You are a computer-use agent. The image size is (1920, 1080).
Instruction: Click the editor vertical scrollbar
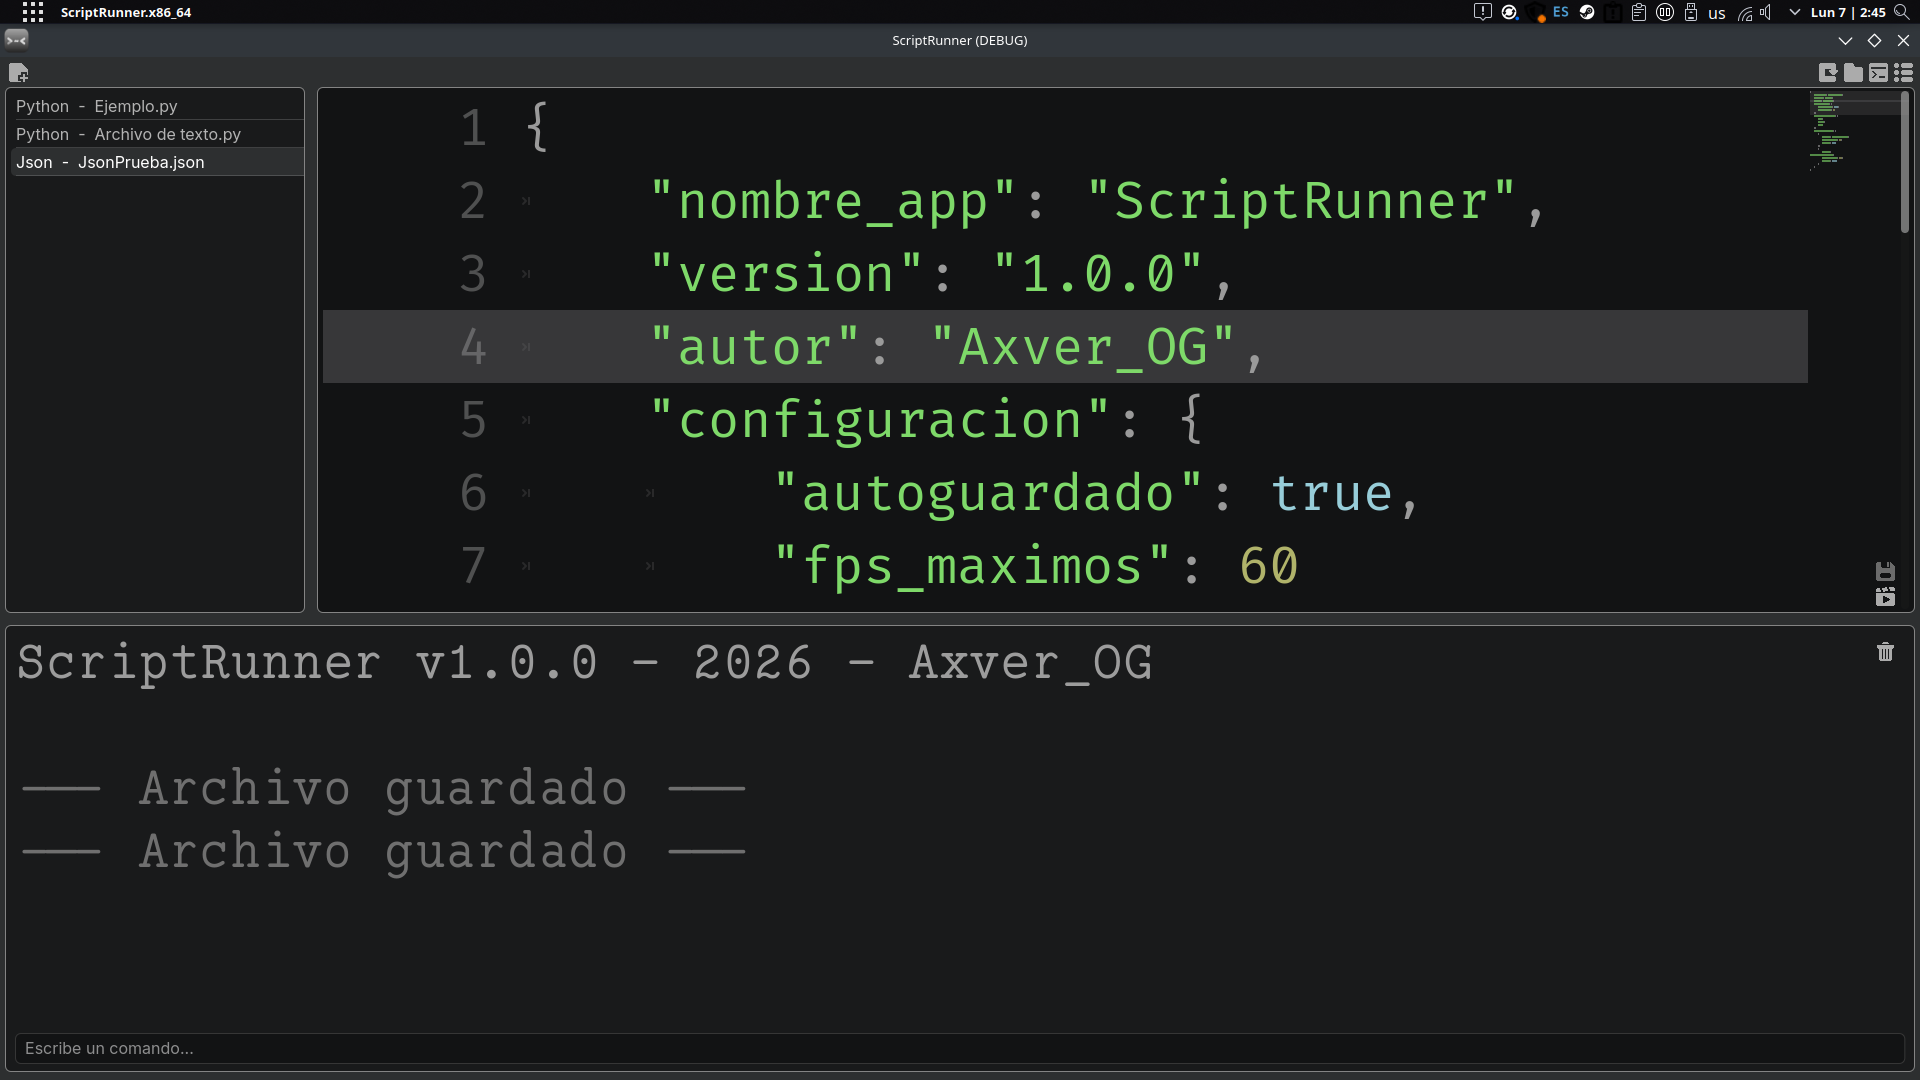click(1904, 165)
